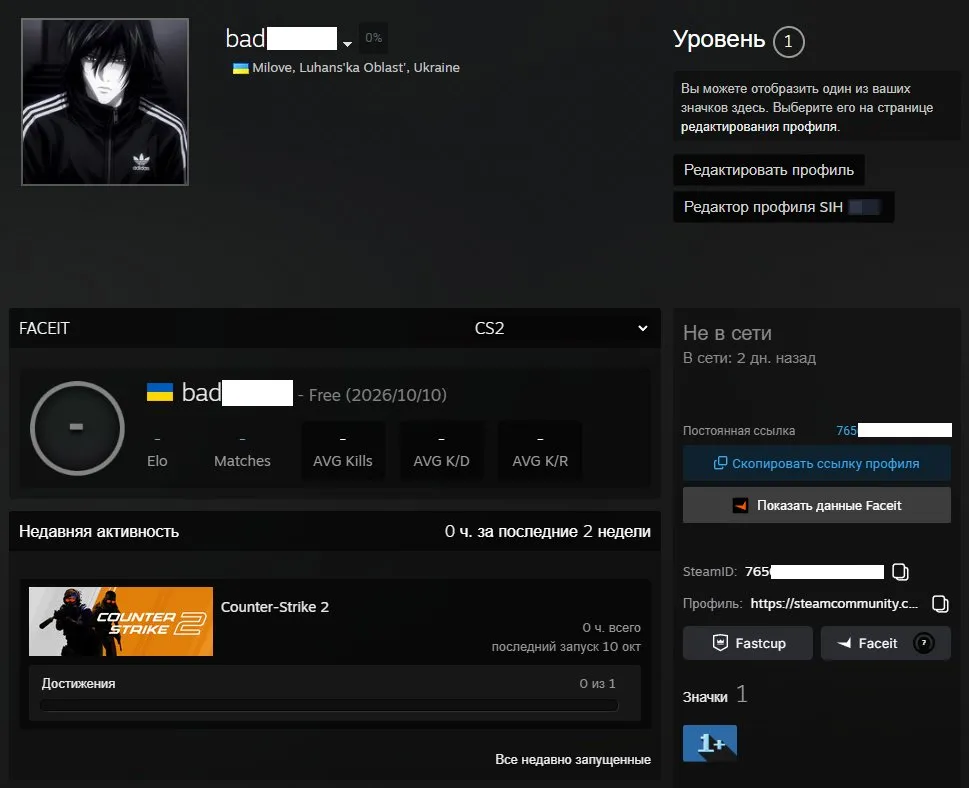This screenshot has width=969, height=788.
Task: Click the Ukraine flag next to the location
Action: [x=240, y=68]
